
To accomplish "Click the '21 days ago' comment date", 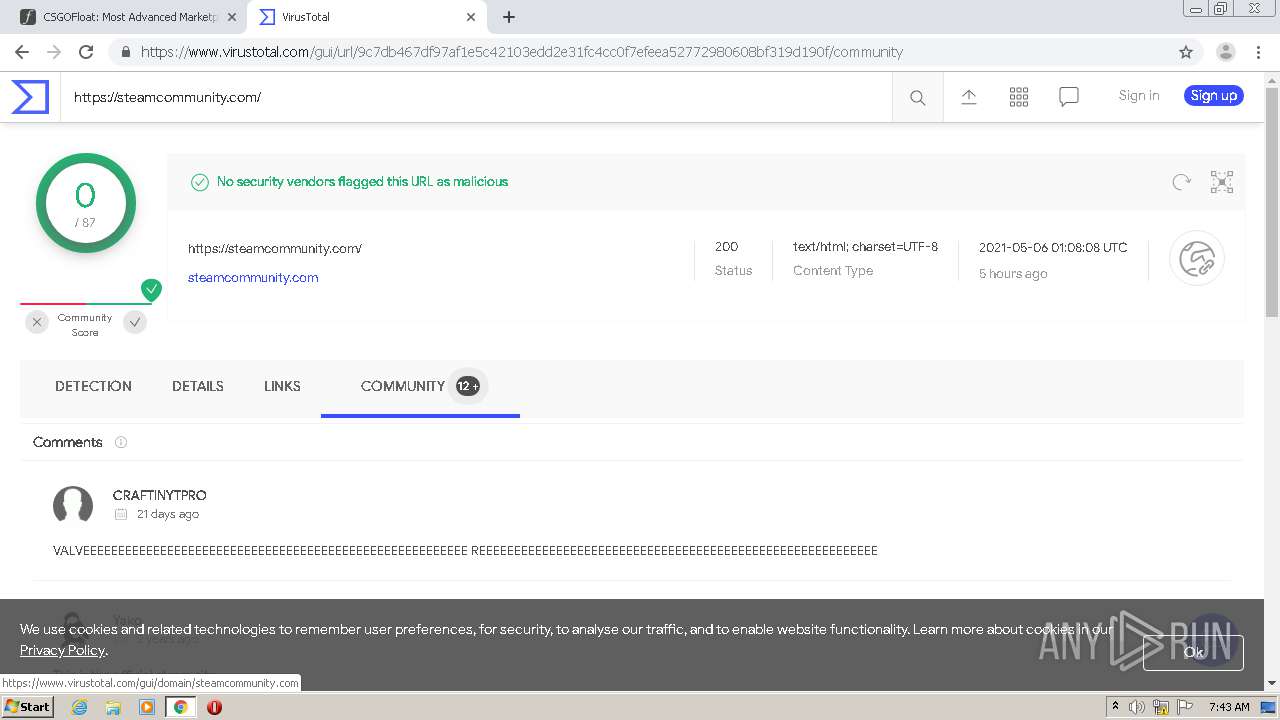I will [168, 514].
